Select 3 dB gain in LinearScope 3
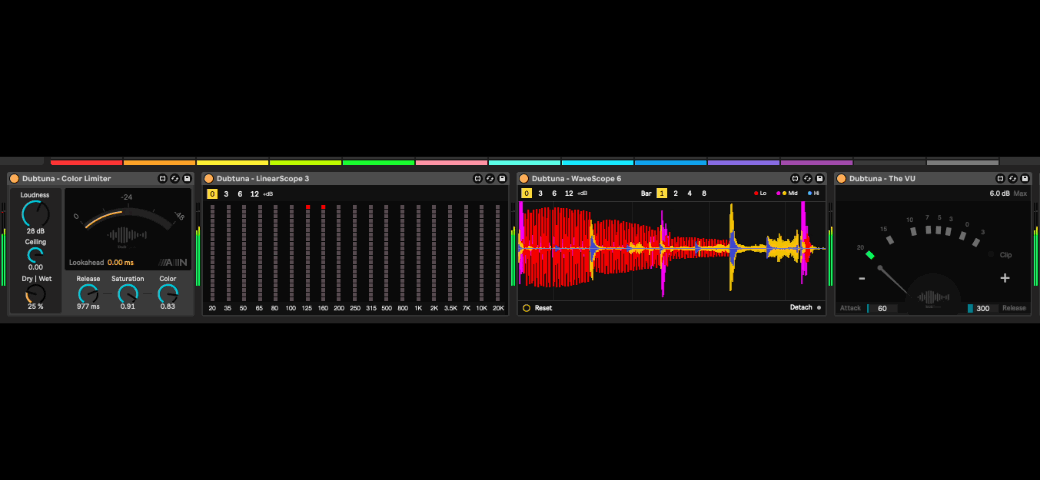1040x480 pixels. pos(226,194)
